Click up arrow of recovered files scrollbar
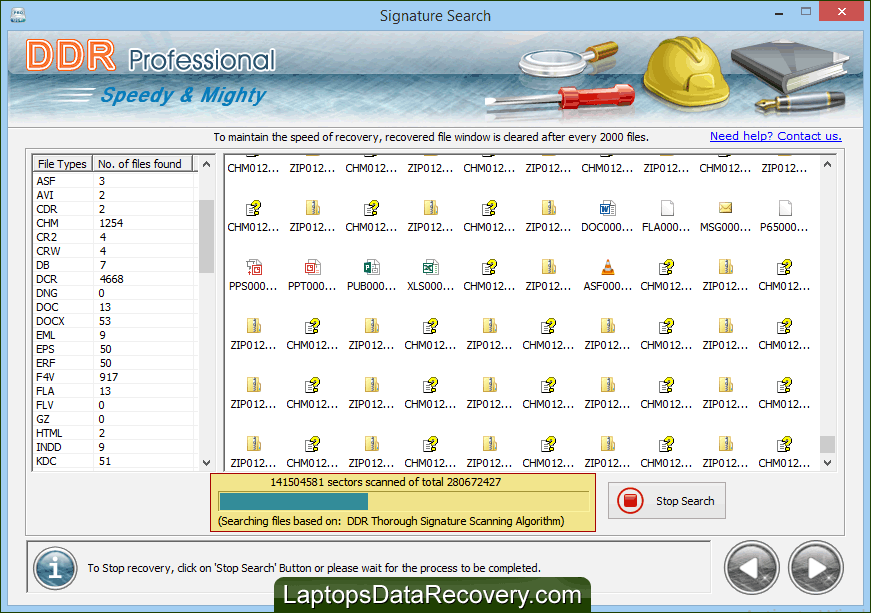The image size is (871, 613). [x=827, y=164]
